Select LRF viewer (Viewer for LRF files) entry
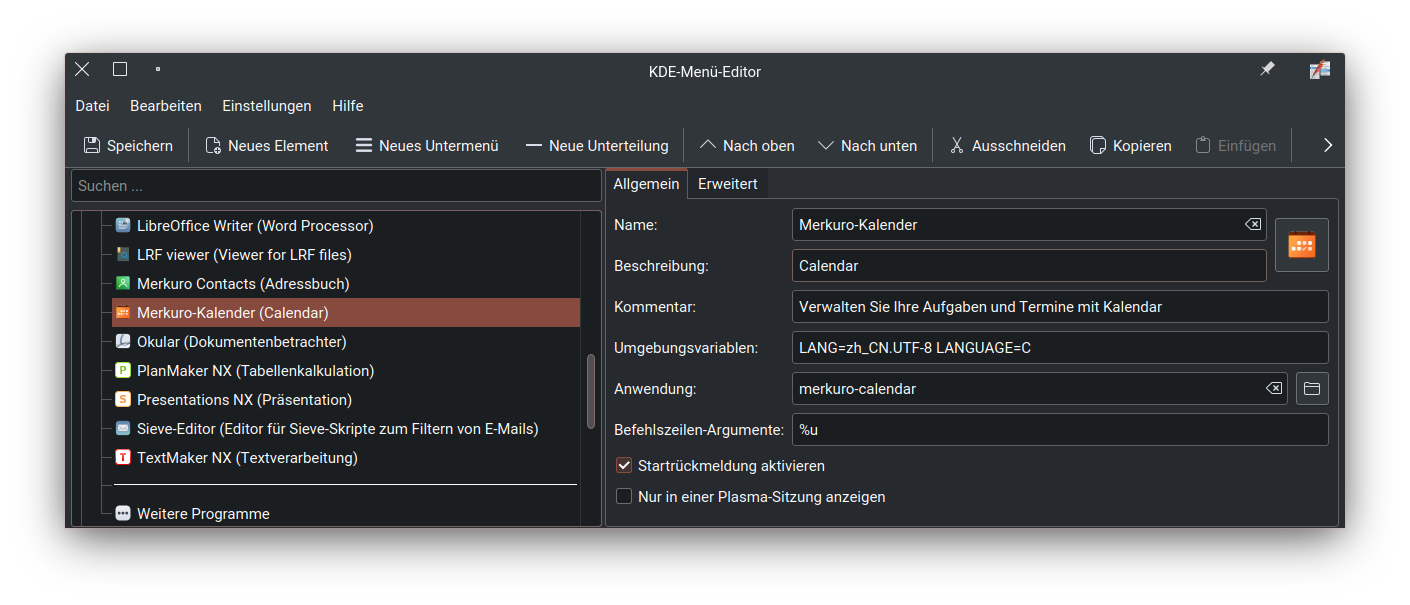The width and height of the screenshot is (1410, 605). [x=244, y=255]
